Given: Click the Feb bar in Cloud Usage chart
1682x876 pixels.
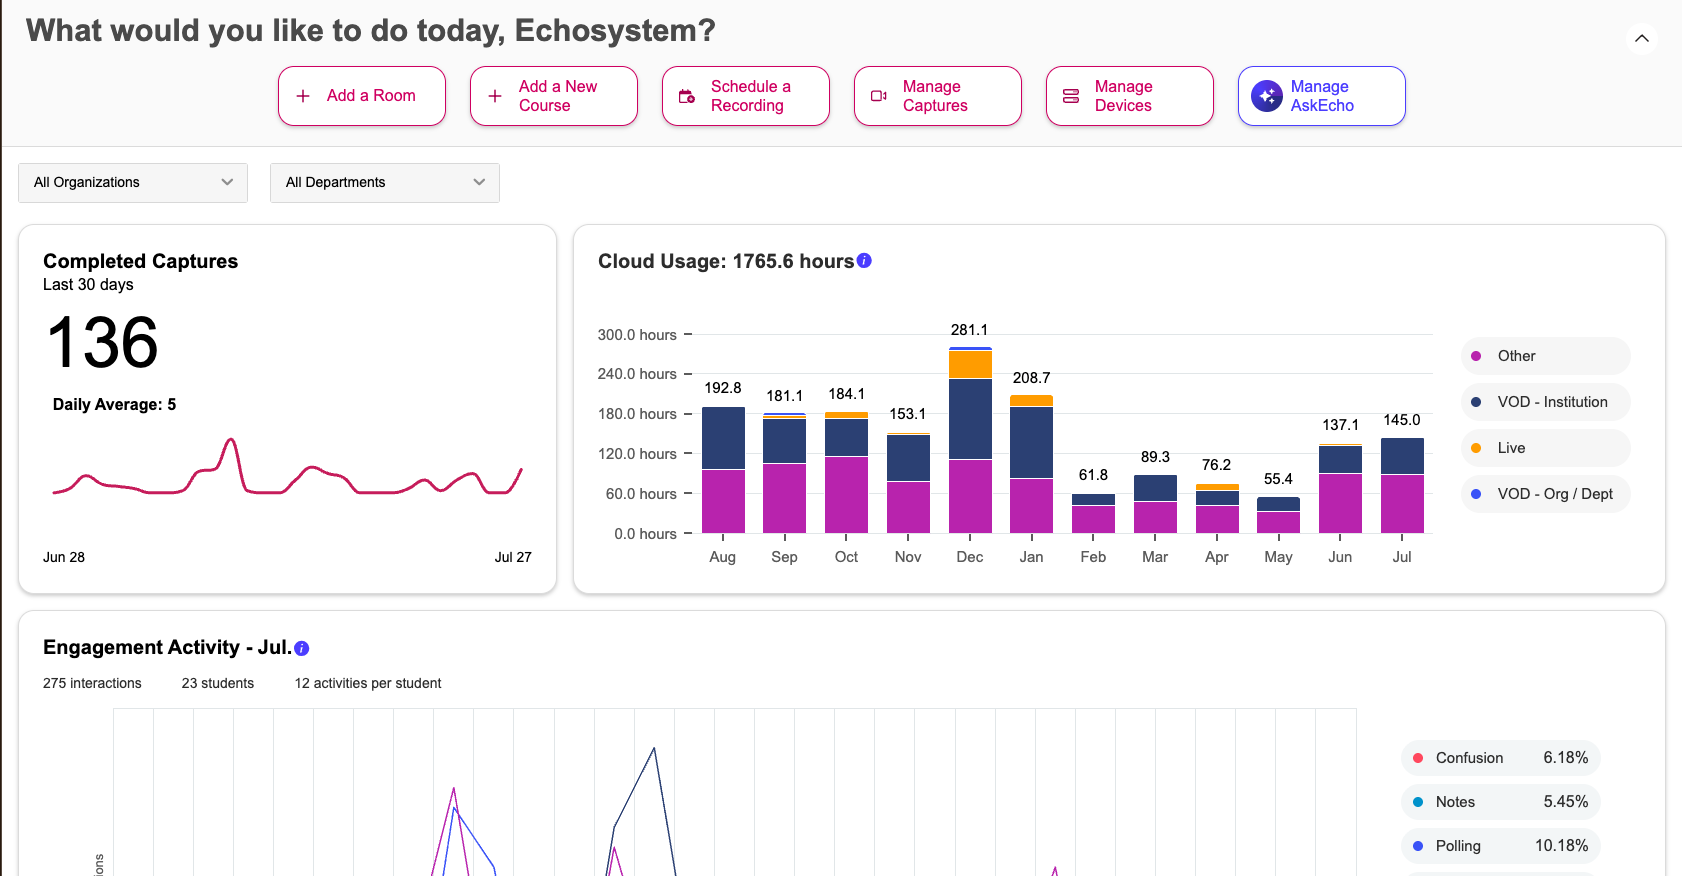Looking at the screenshot, I should (1093, 513).
